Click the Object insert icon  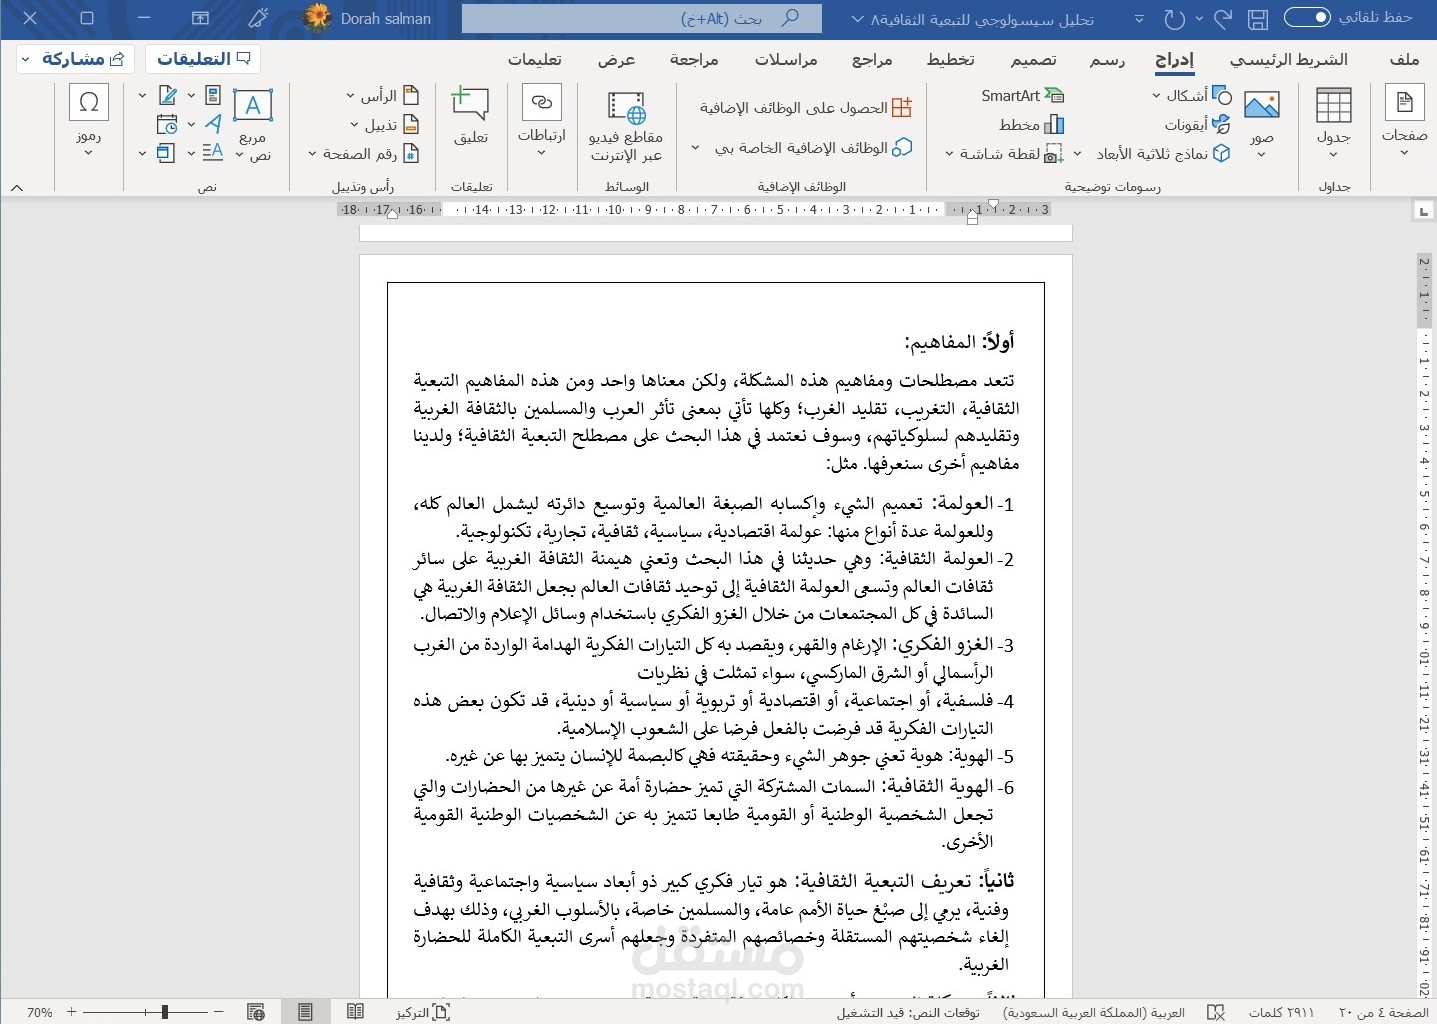tap(167, 153)
